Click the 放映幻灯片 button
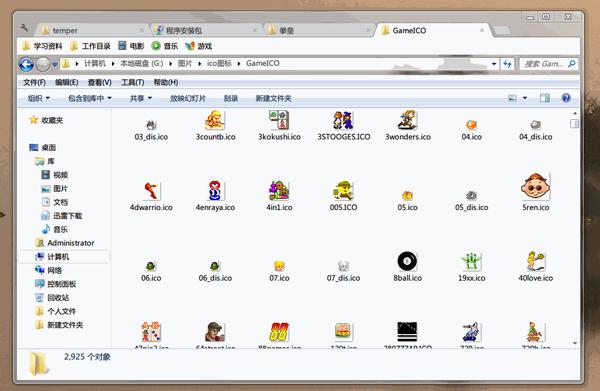600x391 pixels. point(188,98)
